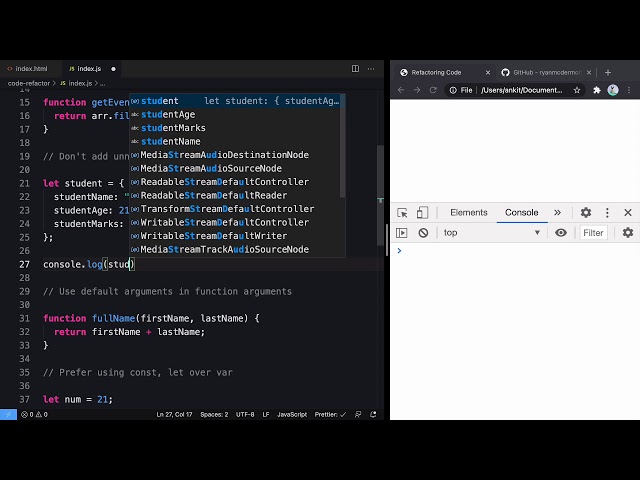The width and height of the screenshot is (640, 480).
Task: Open DevTools customize three-dot menu
Action: point(607,213)
